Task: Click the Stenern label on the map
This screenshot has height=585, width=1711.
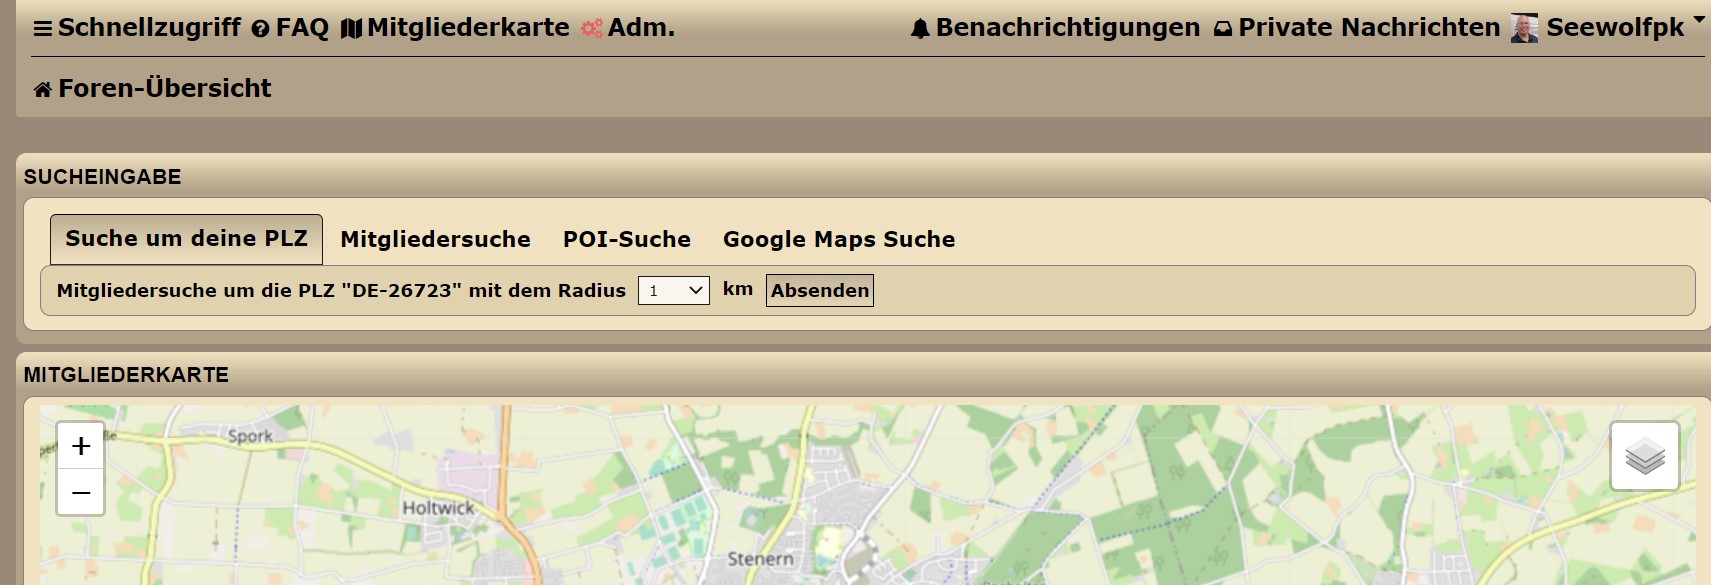Action: tap(760, 559)
